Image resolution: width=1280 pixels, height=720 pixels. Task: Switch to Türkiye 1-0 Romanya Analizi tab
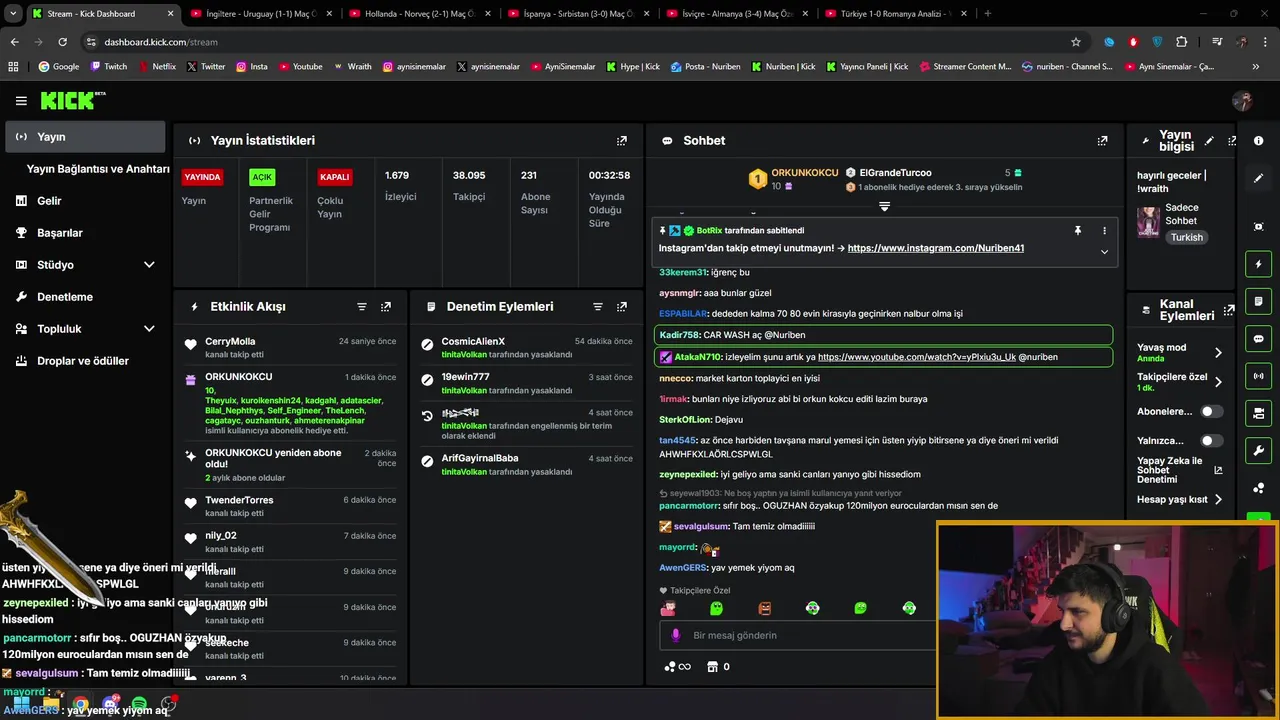coord(896,14)
